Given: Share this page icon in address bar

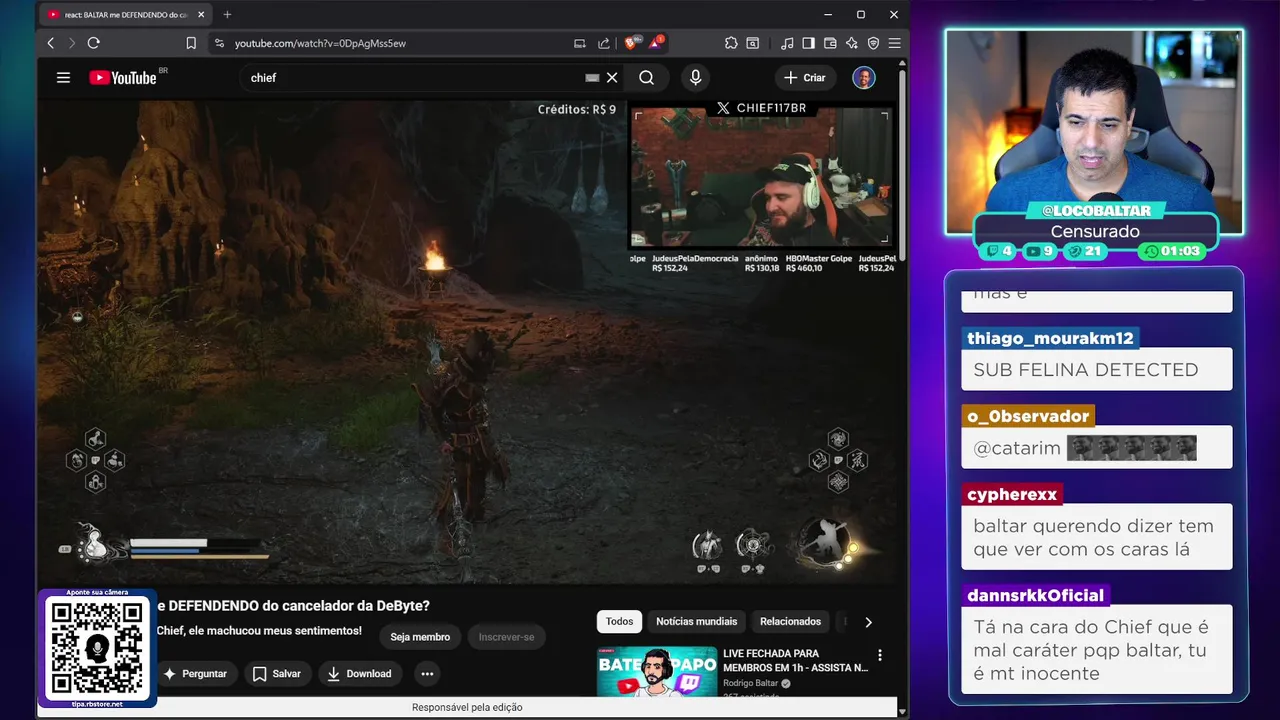Looking at the screenshot, I should [x=604, y=43].
